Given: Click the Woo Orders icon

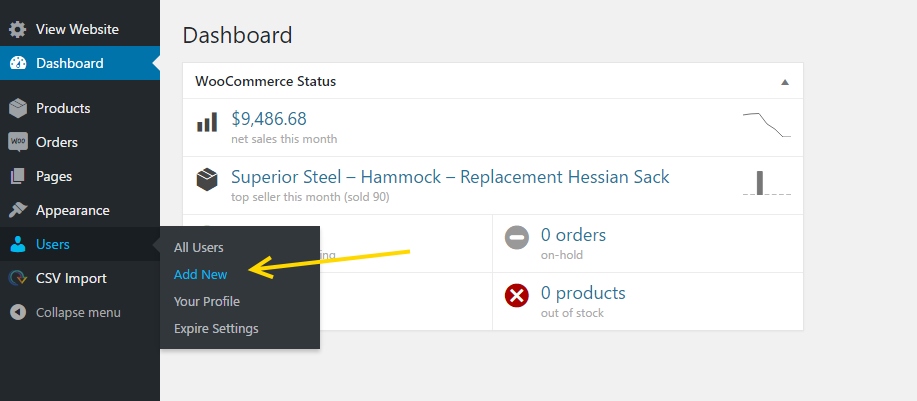Looking at the screenshot, I should coord(18,142).
